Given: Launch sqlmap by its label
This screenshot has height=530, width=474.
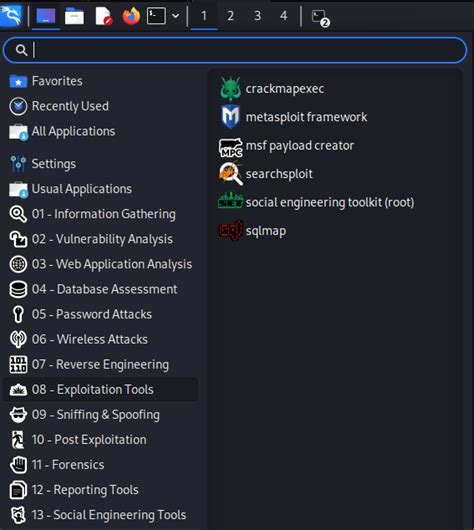Looking at the screenshot, I should 266,231.
